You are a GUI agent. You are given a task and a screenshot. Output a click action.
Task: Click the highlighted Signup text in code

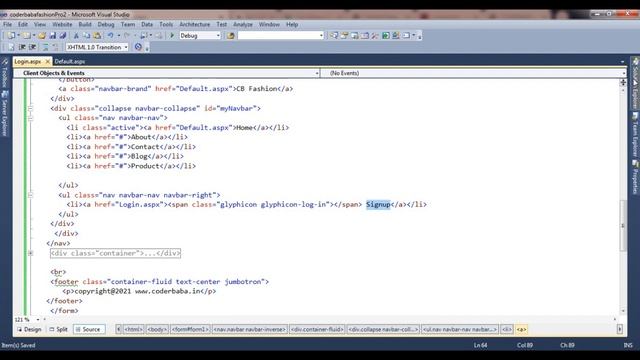click(378, 204)
